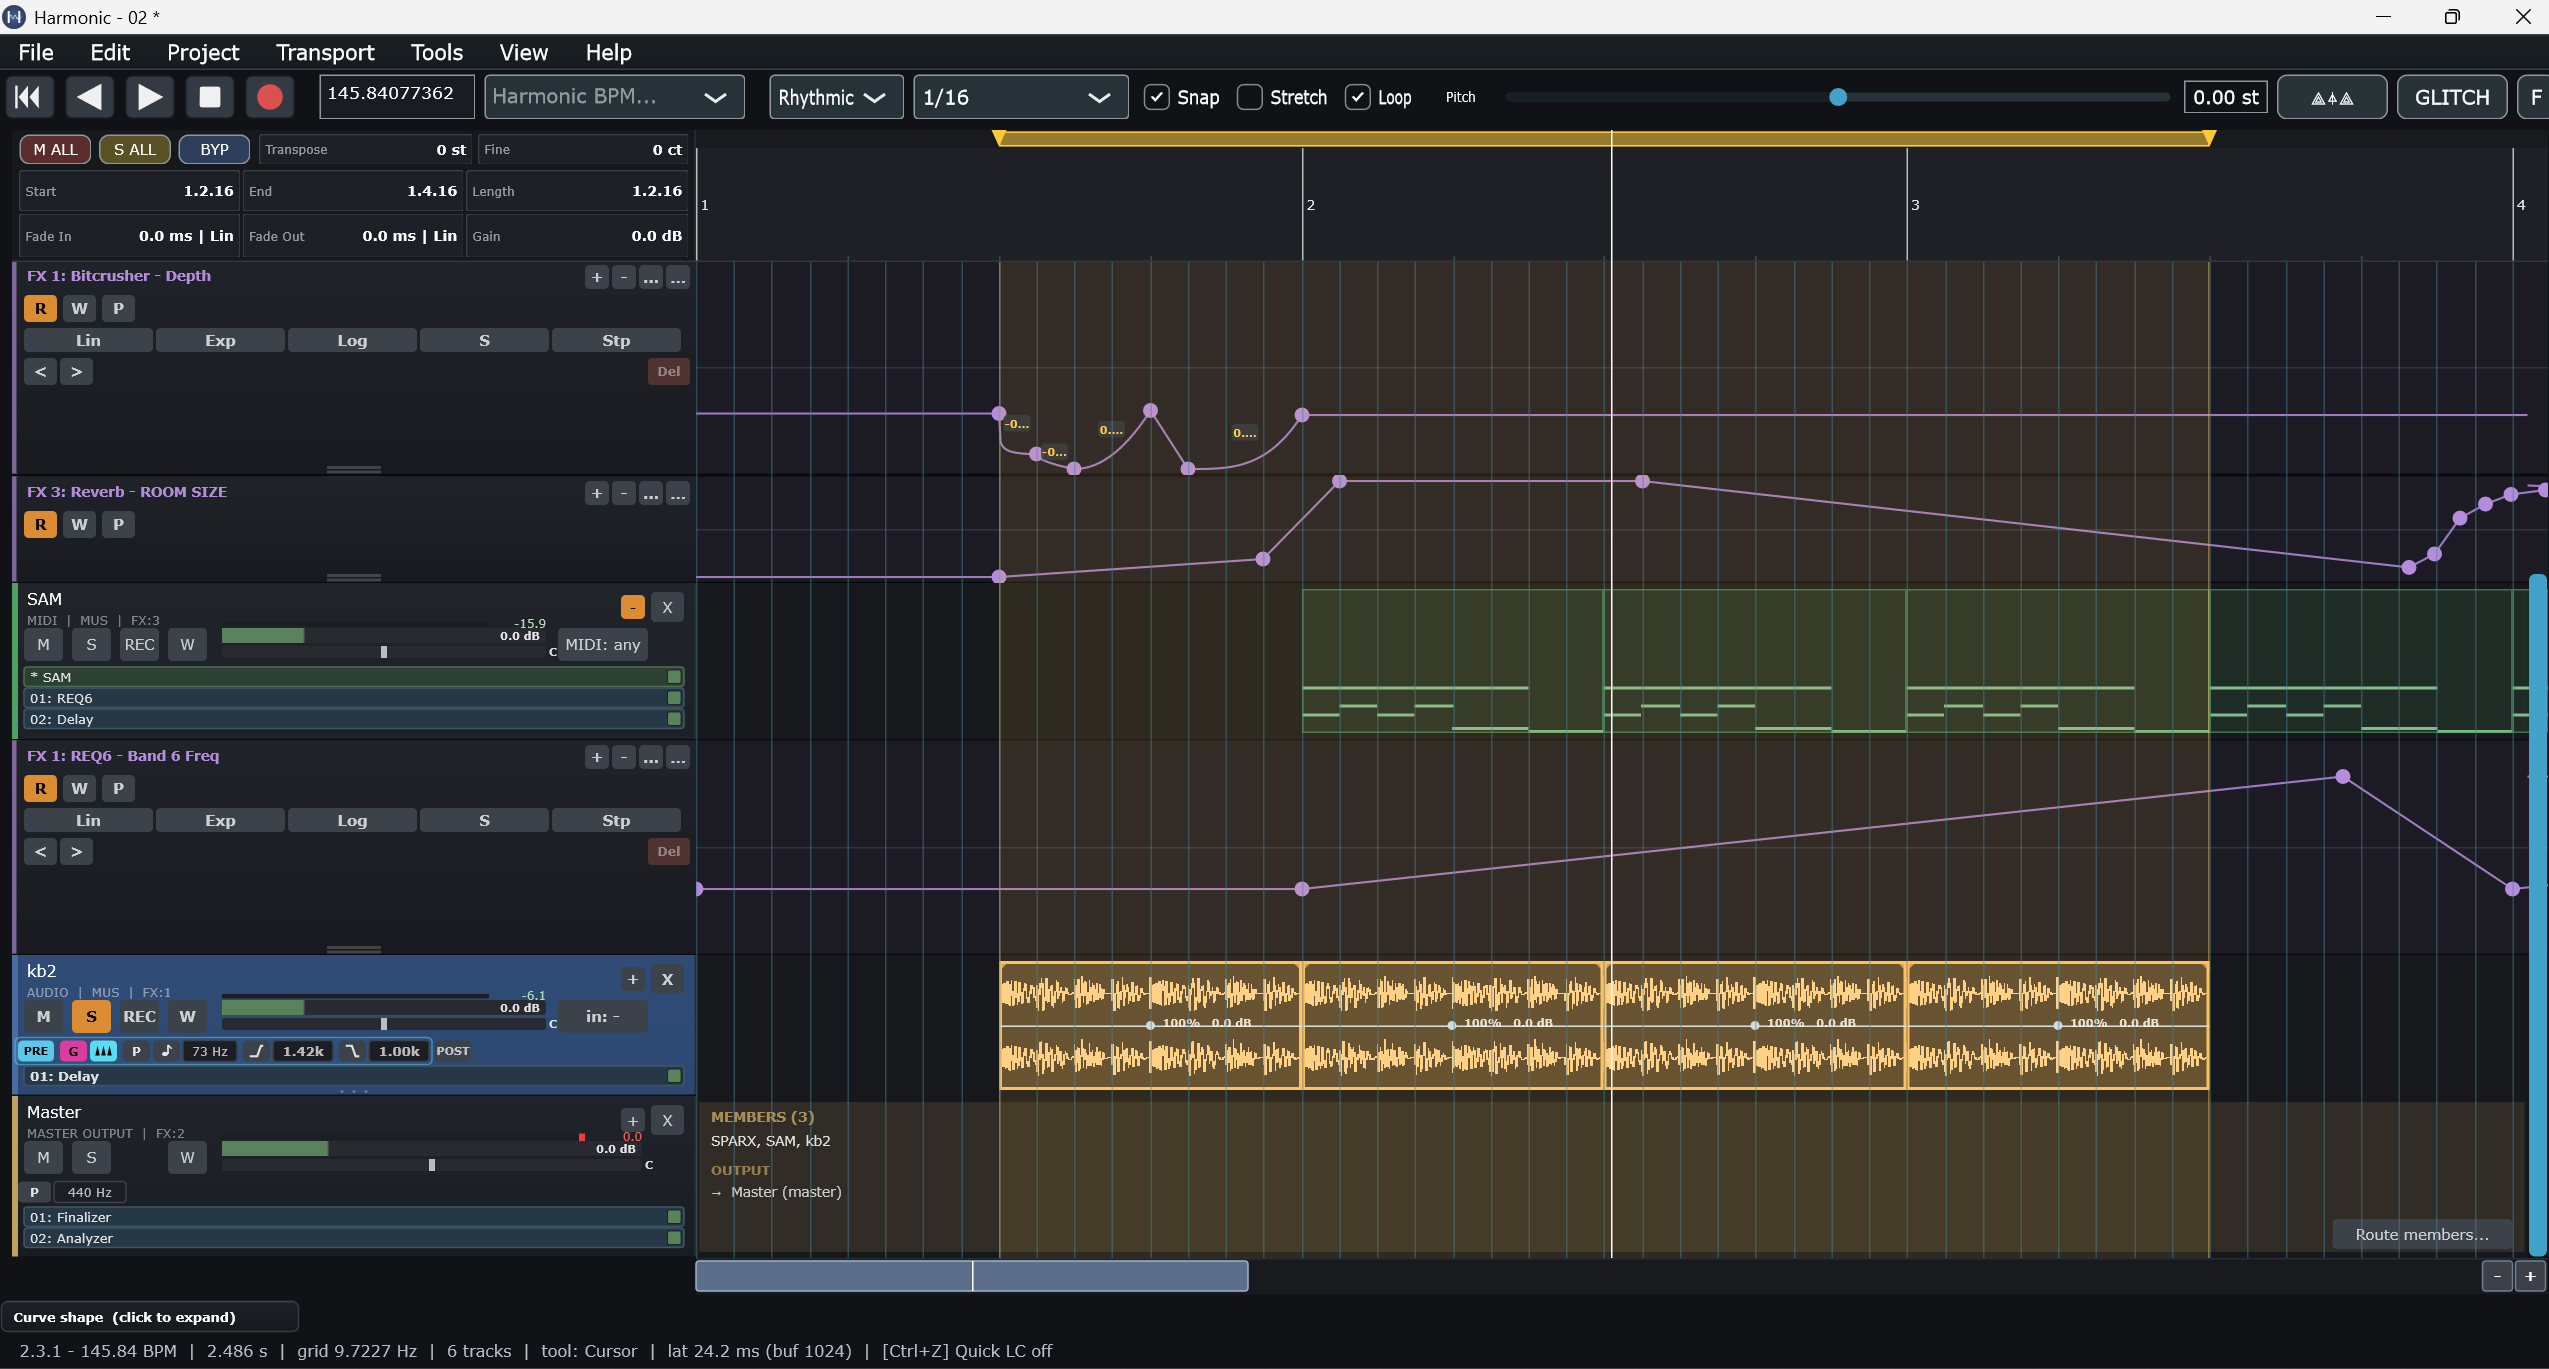Disable 01: Finalizer with green square
This screenshot has width=2549, height=1369.
point(674,1217)
